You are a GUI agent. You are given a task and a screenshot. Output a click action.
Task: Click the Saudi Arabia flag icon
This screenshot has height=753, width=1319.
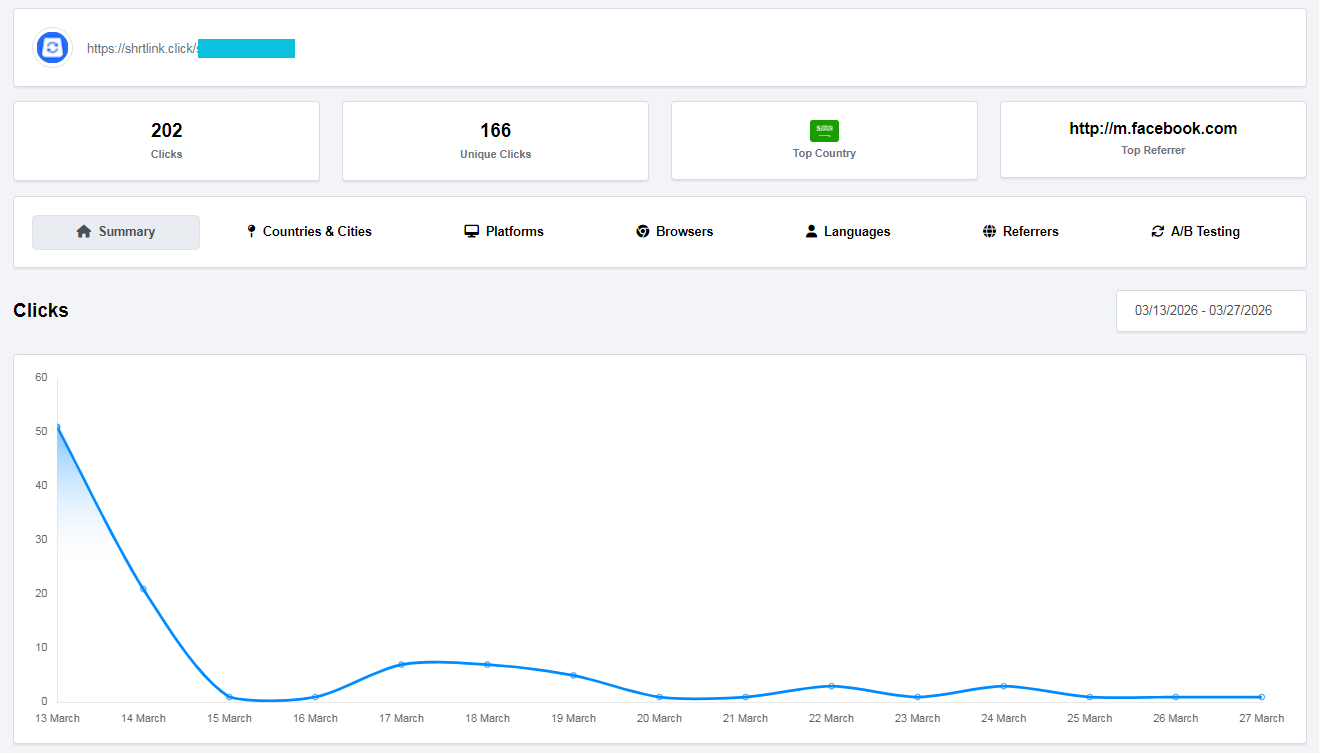tap(824, 130)
